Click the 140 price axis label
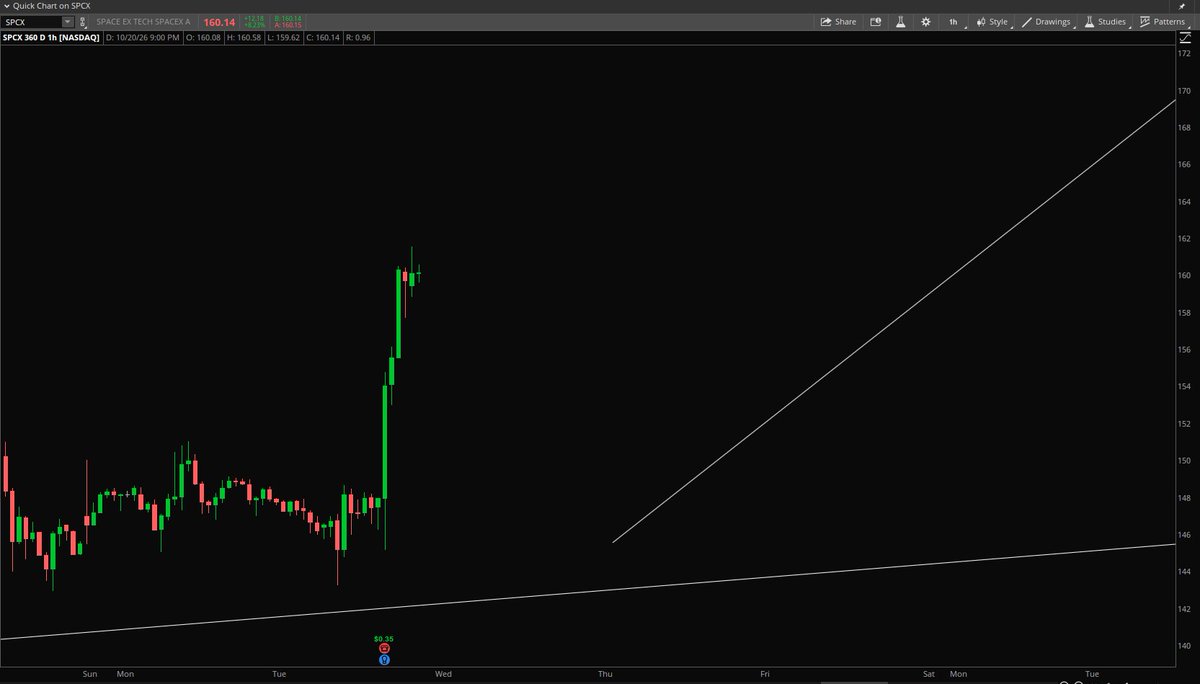 [x=1185, y=646]
